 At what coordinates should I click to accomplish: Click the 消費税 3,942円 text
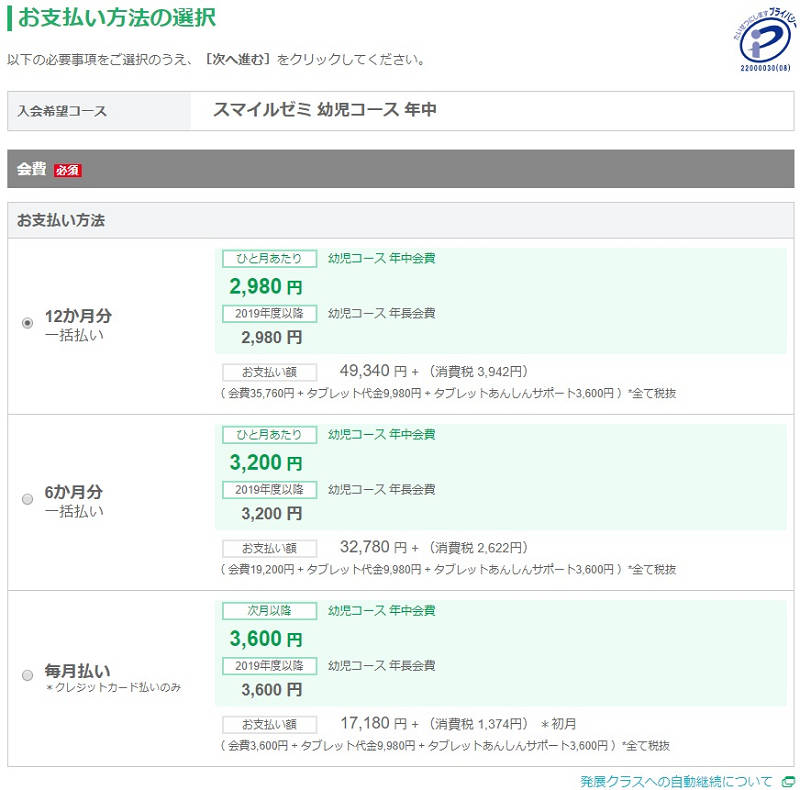pos(479,372)
